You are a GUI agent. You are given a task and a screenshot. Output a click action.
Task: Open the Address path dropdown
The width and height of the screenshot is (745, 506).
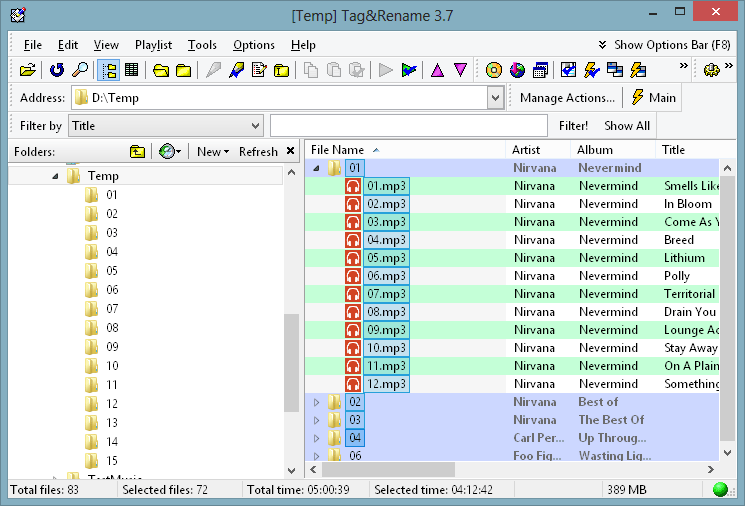[495, 98]
